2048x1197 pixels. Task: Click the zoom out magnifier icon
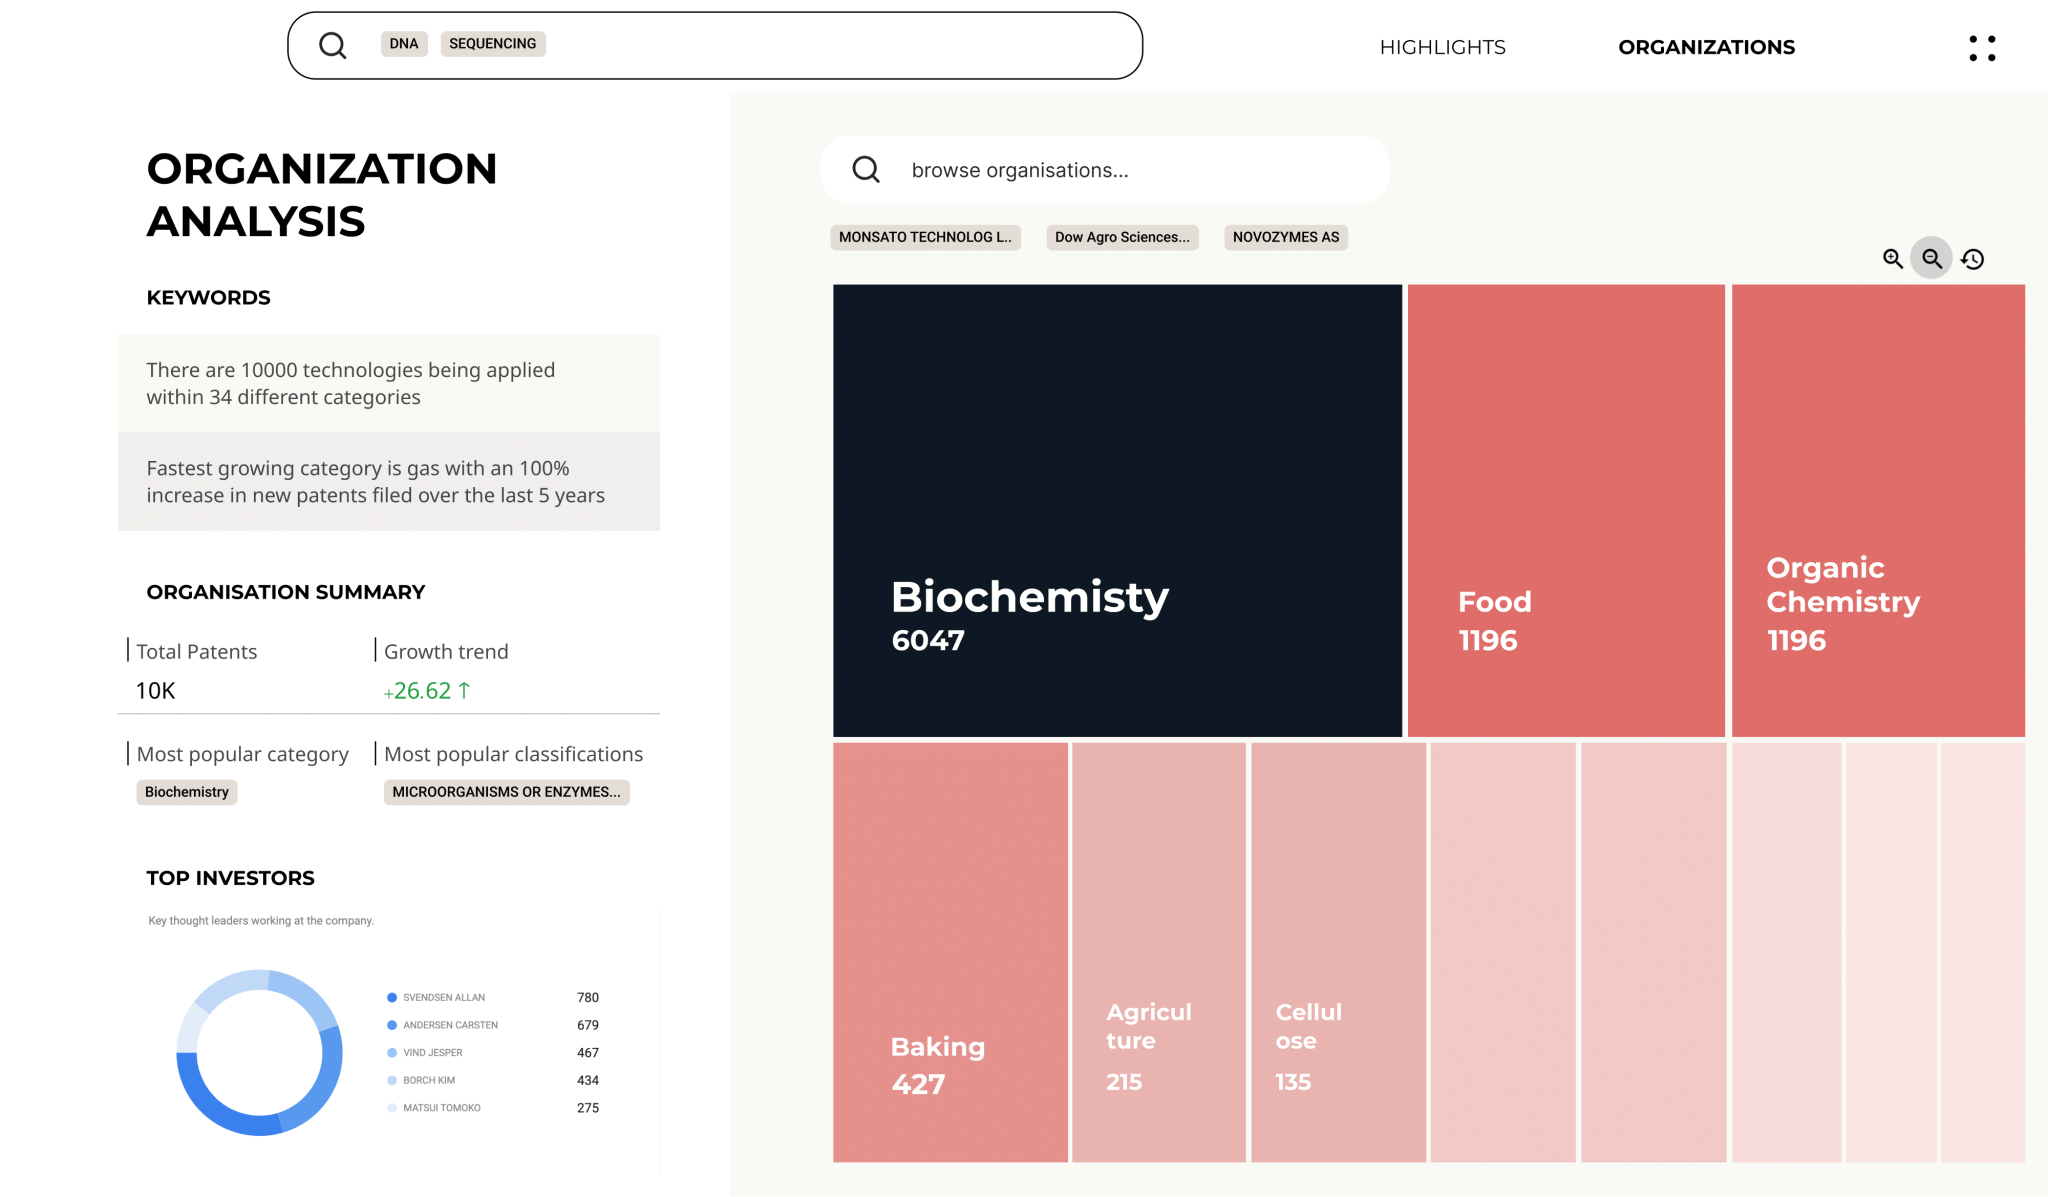(1932, 259)
